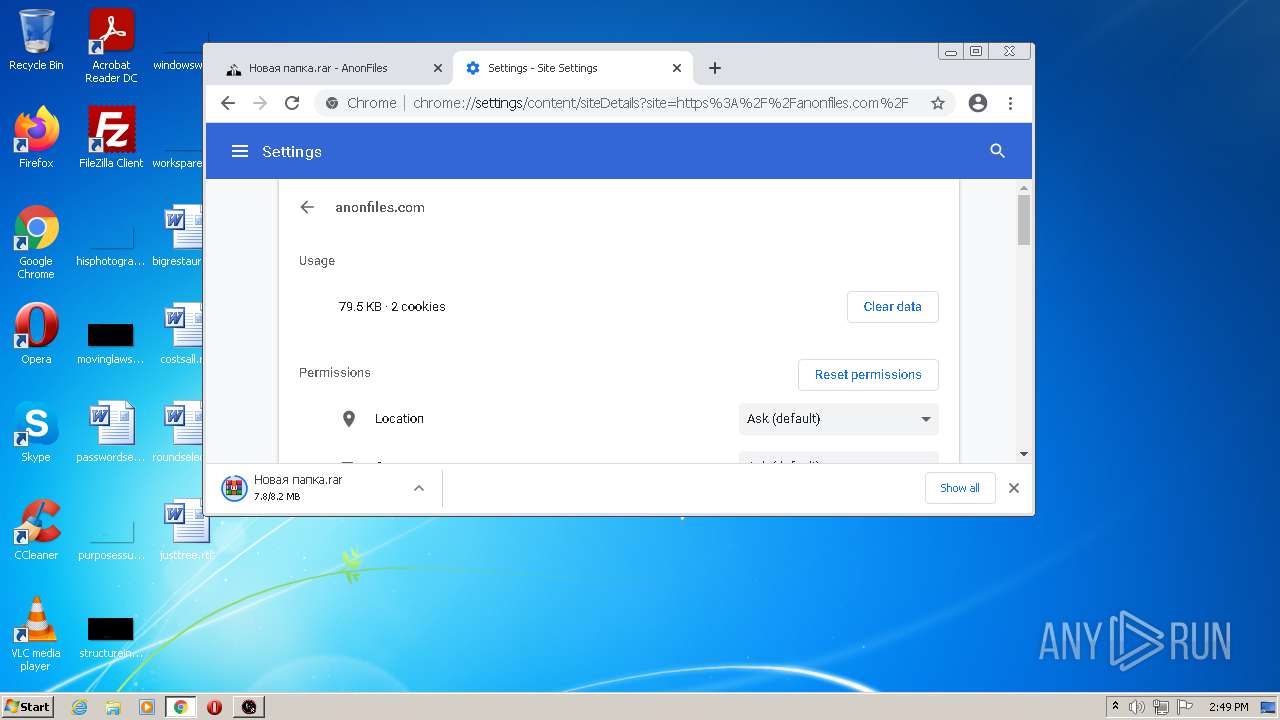Open the Chrome profile account icon

click(978, 103)
